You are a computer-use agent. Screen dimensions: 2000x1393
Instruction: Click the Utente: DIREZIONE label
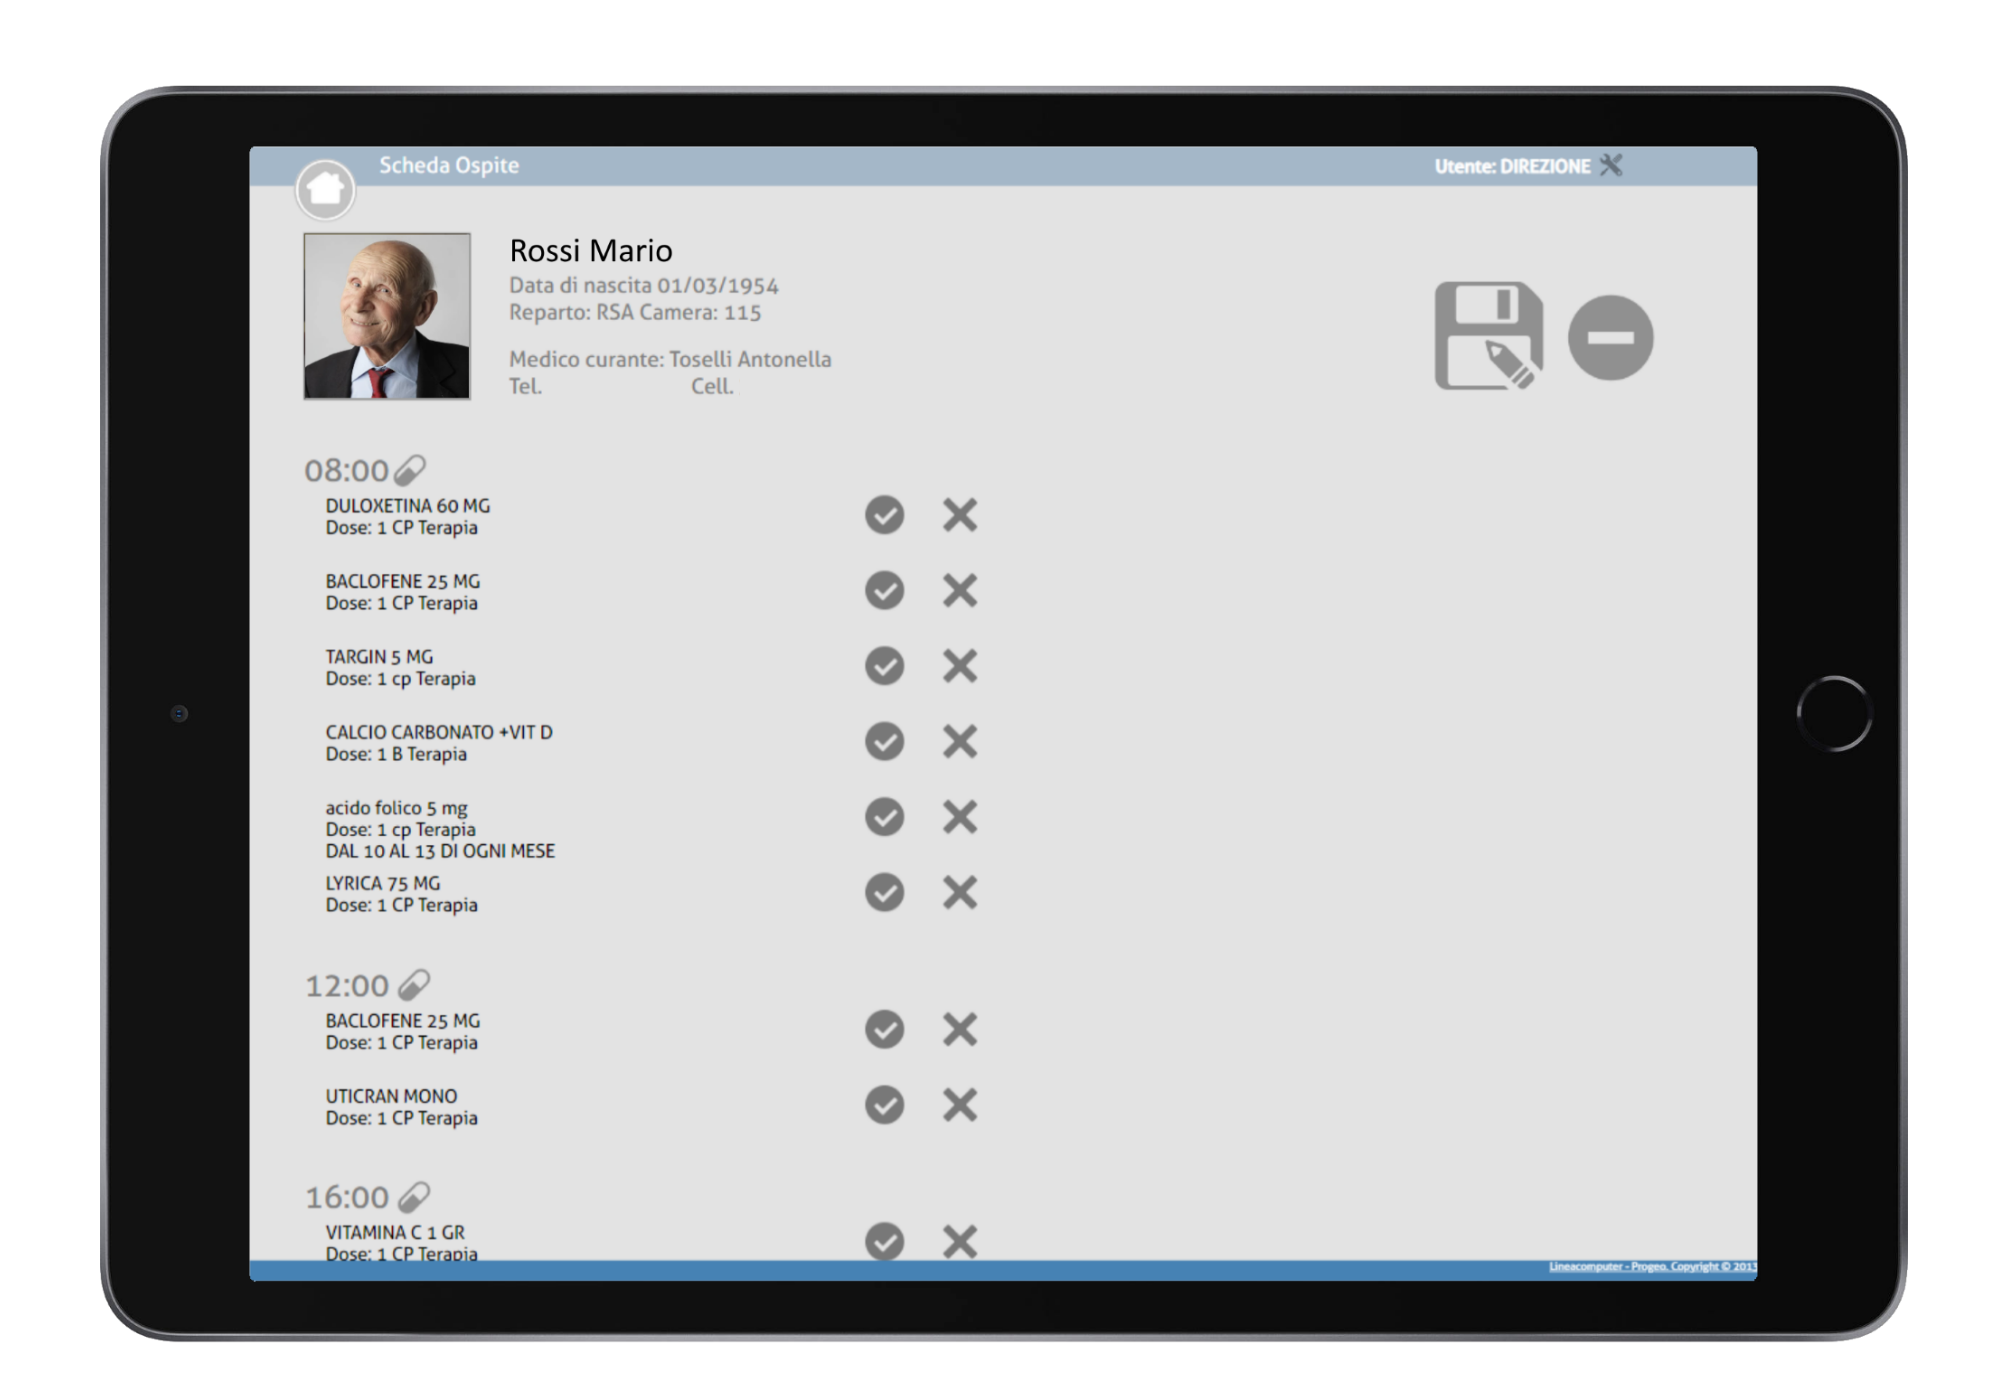click(x=1512, y=166)
